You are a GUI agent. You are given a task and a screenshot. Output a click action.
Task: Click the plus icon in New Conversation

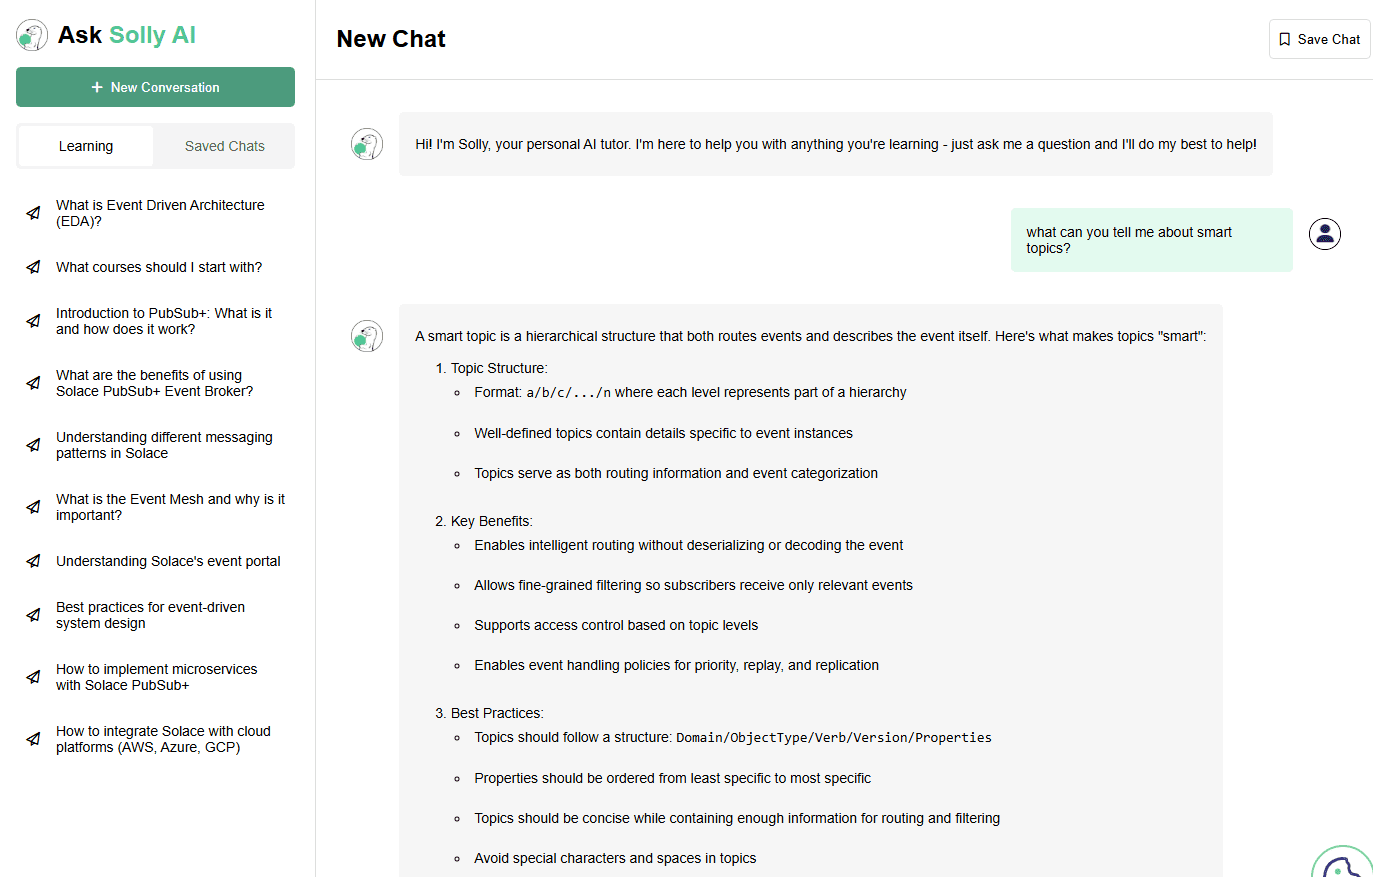[x=97, y=87]
